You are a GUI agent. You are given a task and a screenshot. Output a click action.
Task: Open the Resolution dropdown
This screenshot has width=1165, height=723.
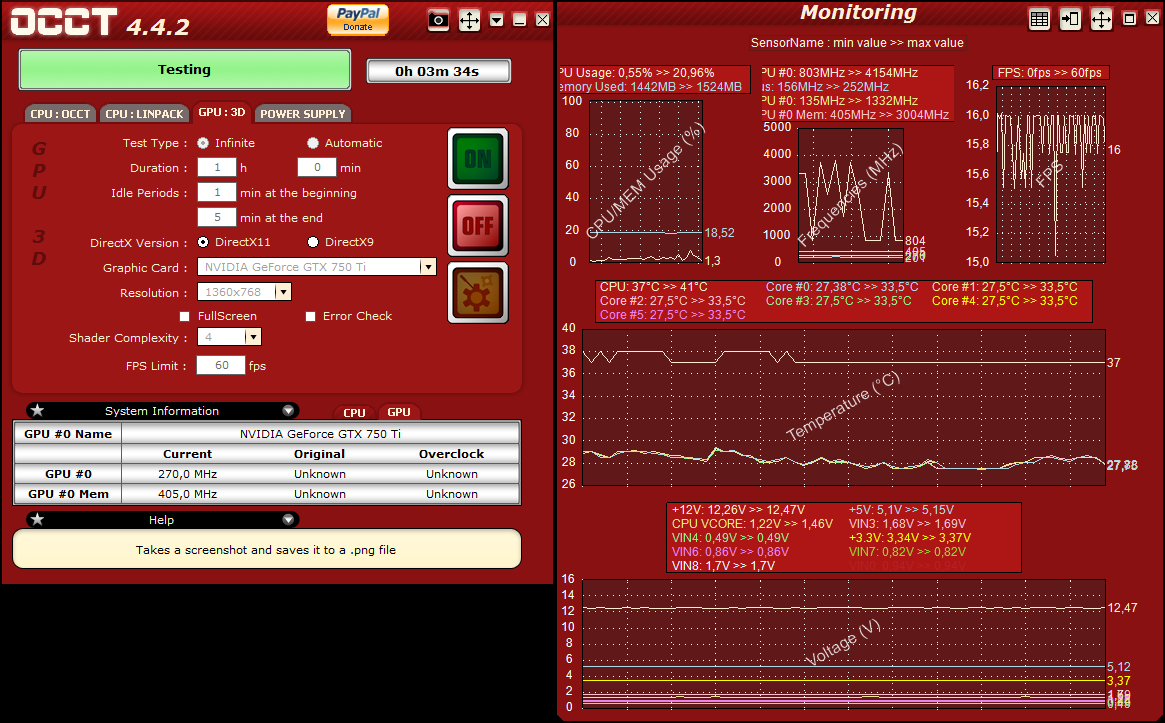[282, 292]
